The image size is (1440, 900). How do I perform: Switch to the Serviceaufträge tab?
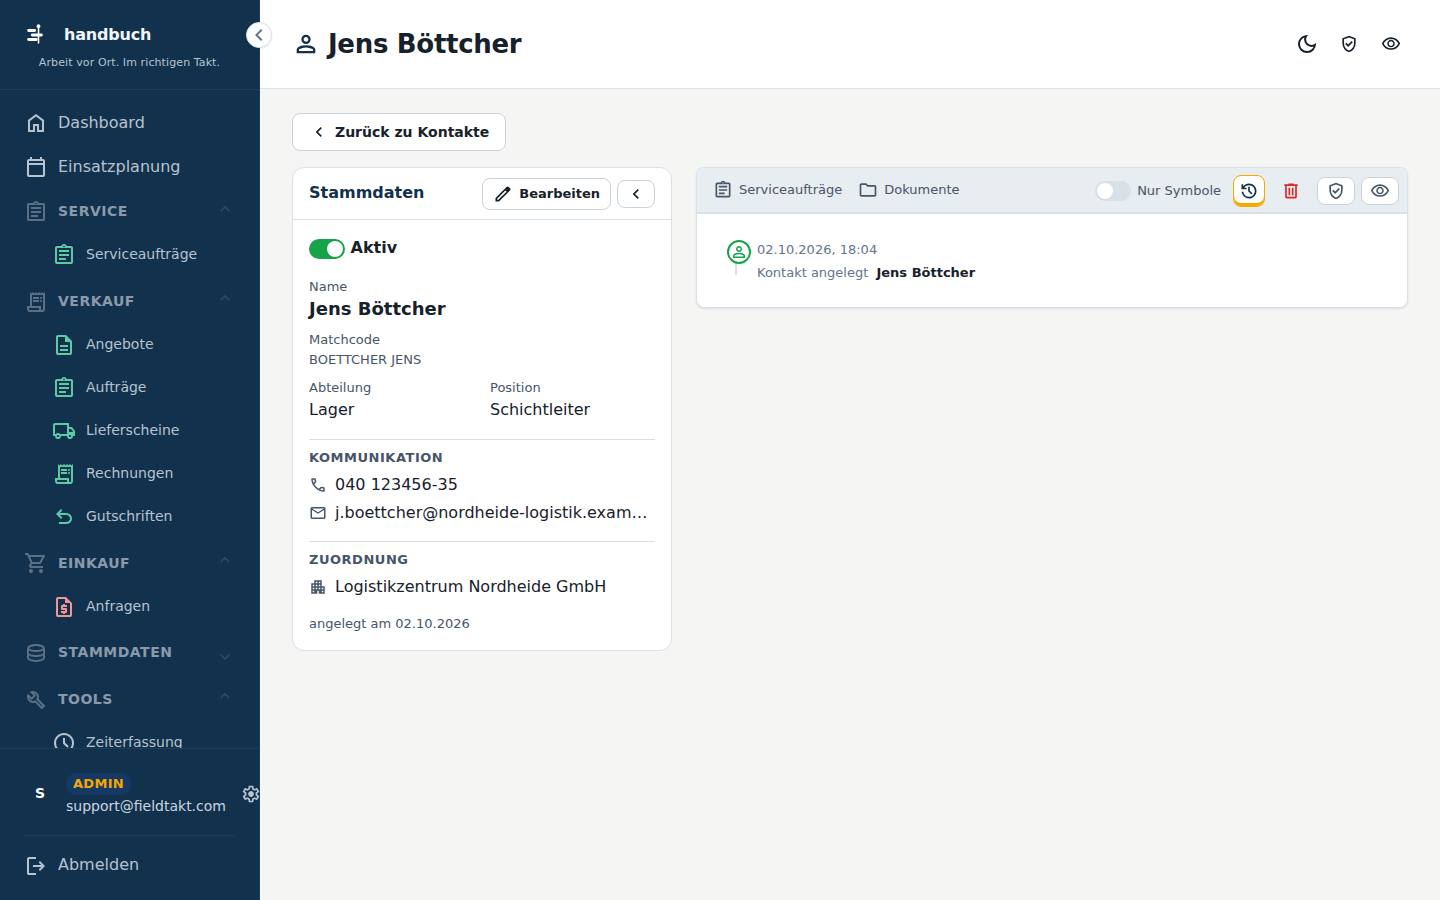[778, 190]
